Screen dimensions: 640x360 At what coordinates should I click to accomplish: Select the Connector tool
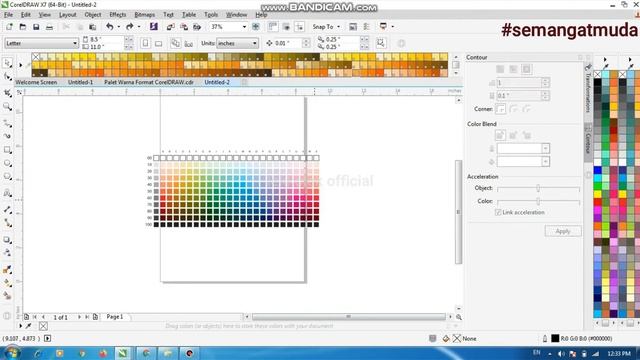(x=7, y=223)
